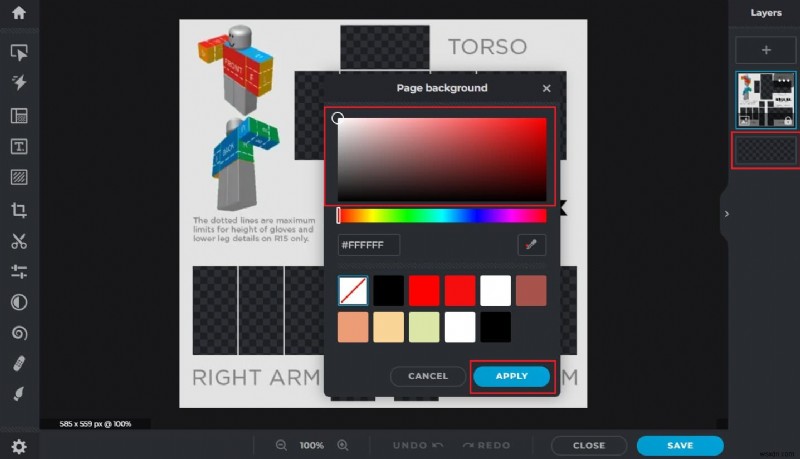Select the Arrange tool with cursor icon
Image resolution: width=800 pixels, height=459 pixels.
19,53
